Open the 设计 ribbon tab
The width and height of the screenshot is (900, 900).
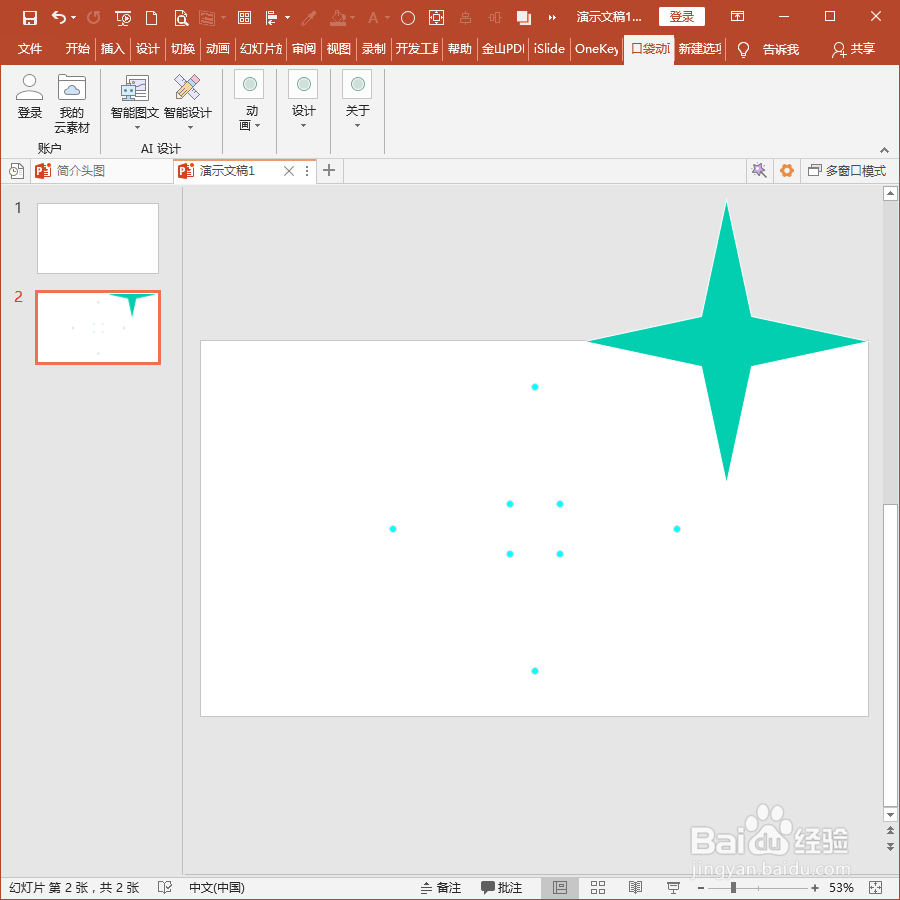coord(148,49)
